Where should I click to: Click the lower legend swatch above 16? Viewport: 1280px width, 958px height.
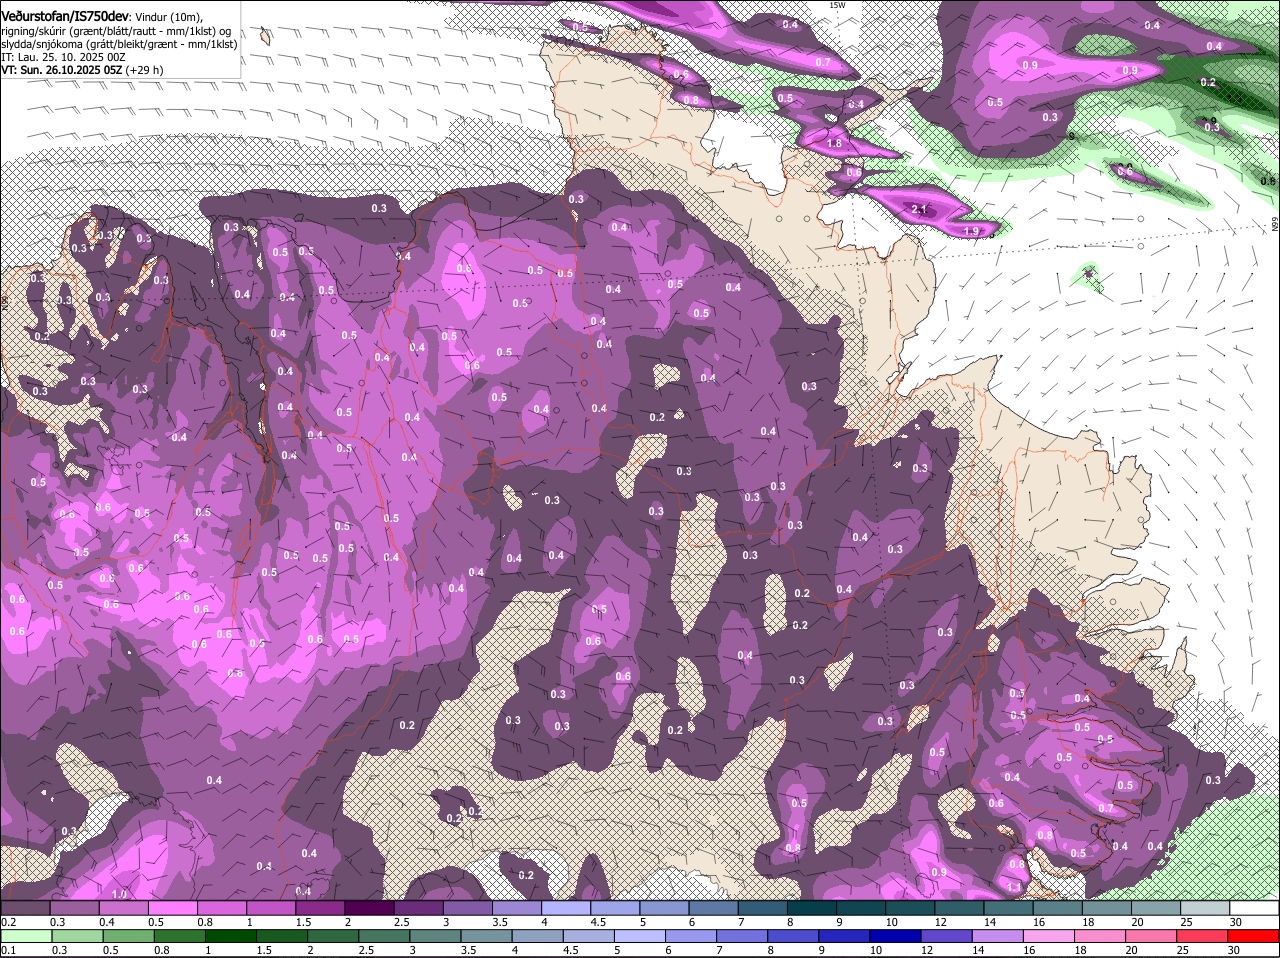[1050, 936]
